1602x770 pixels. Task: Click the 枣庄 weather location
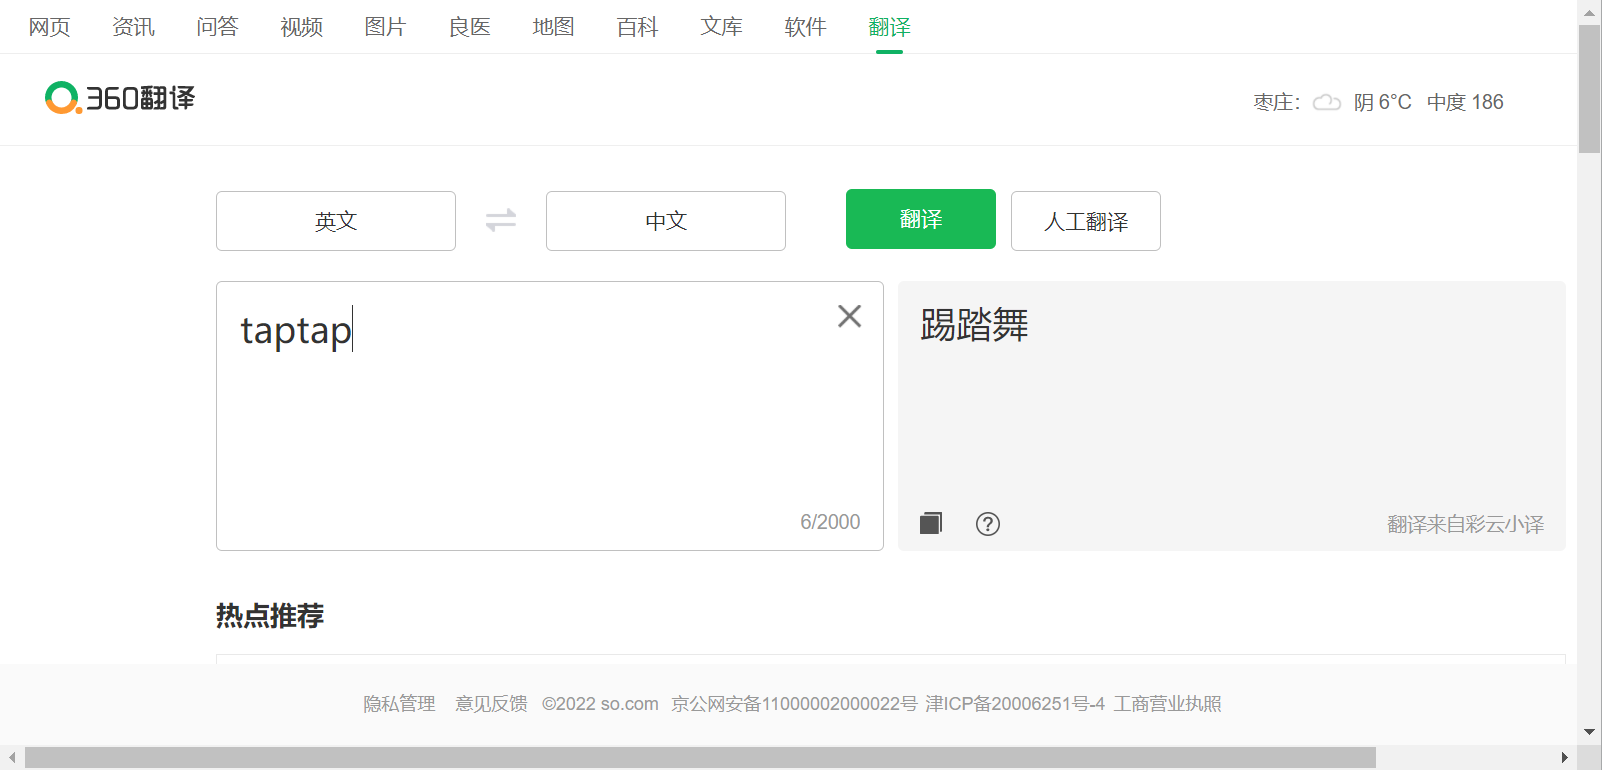coord(1276,102)
